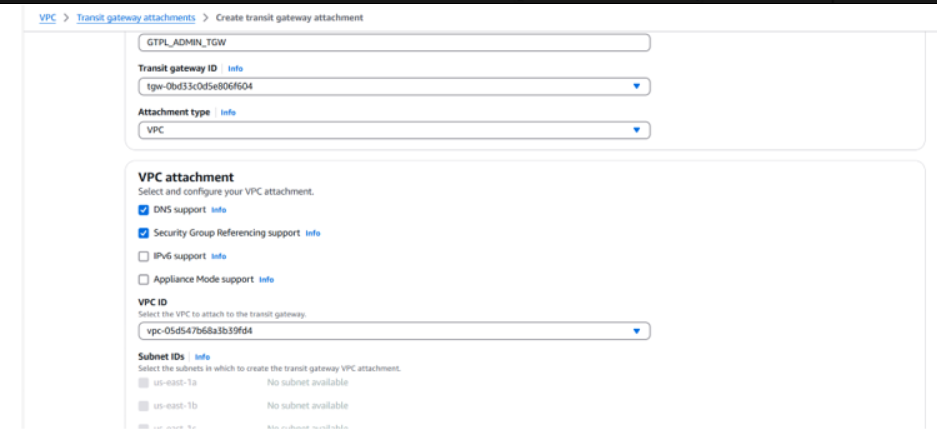Click Info next to Subnet IDs

[202, 357]
